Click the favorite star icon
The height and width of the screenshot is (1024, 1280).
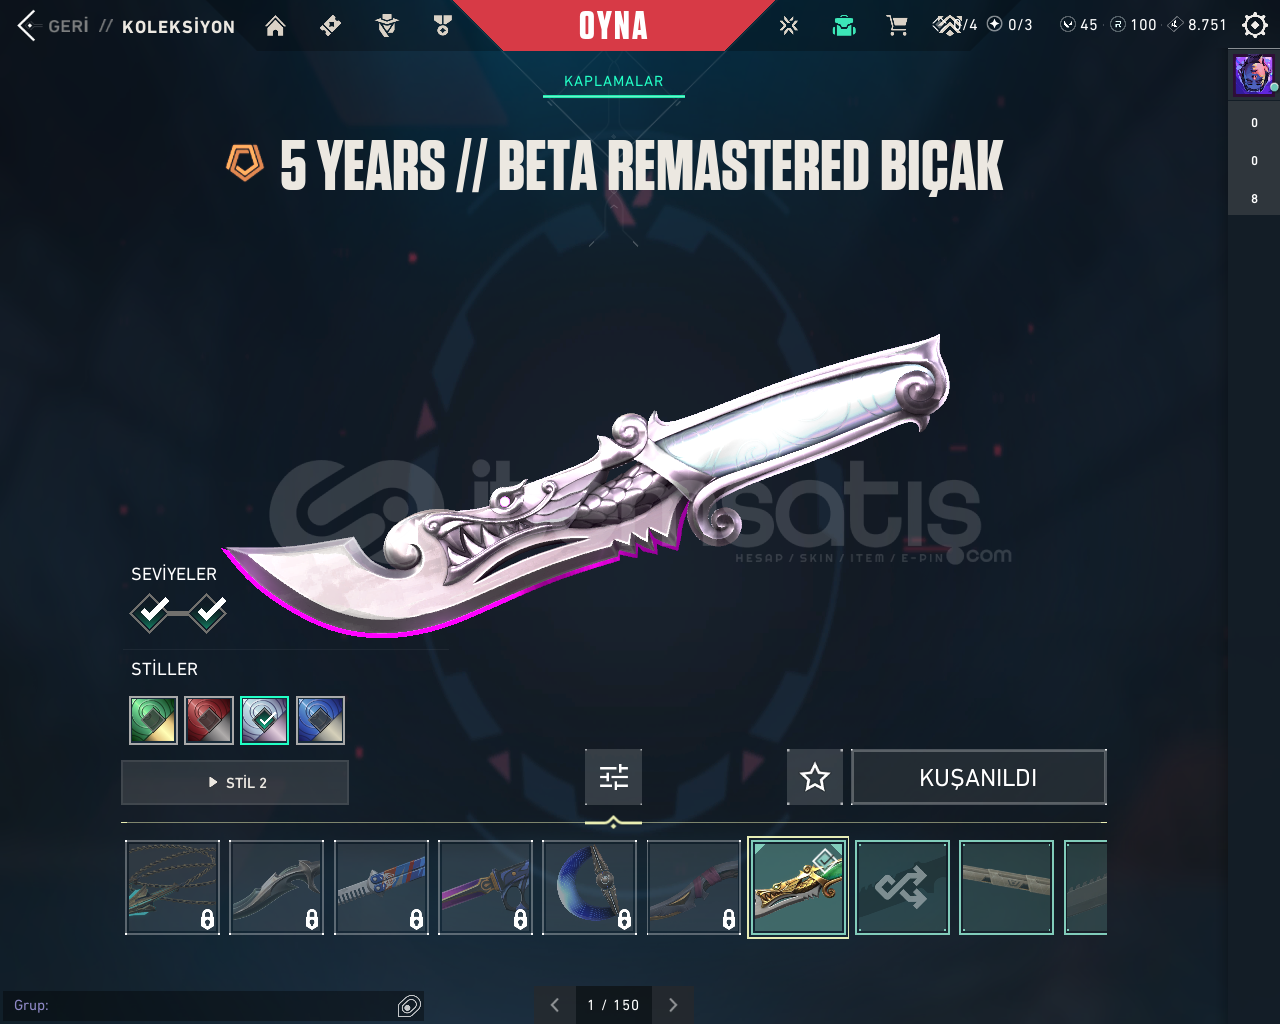tap(815, 777)
